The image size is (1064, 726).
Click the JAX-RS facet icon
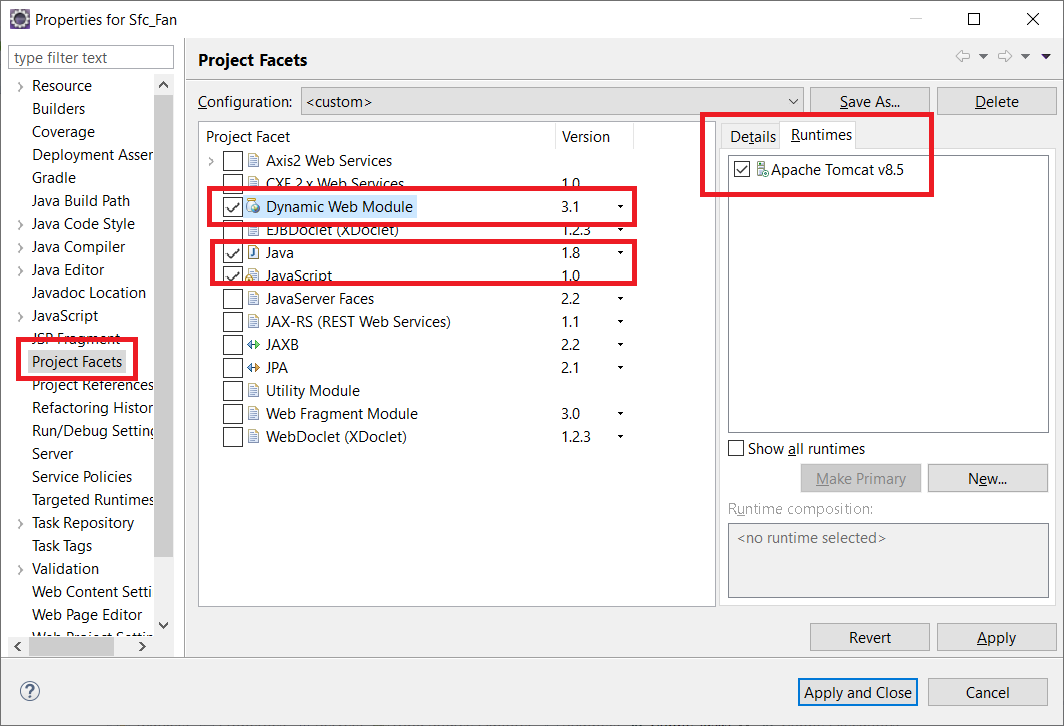point(253,322)
